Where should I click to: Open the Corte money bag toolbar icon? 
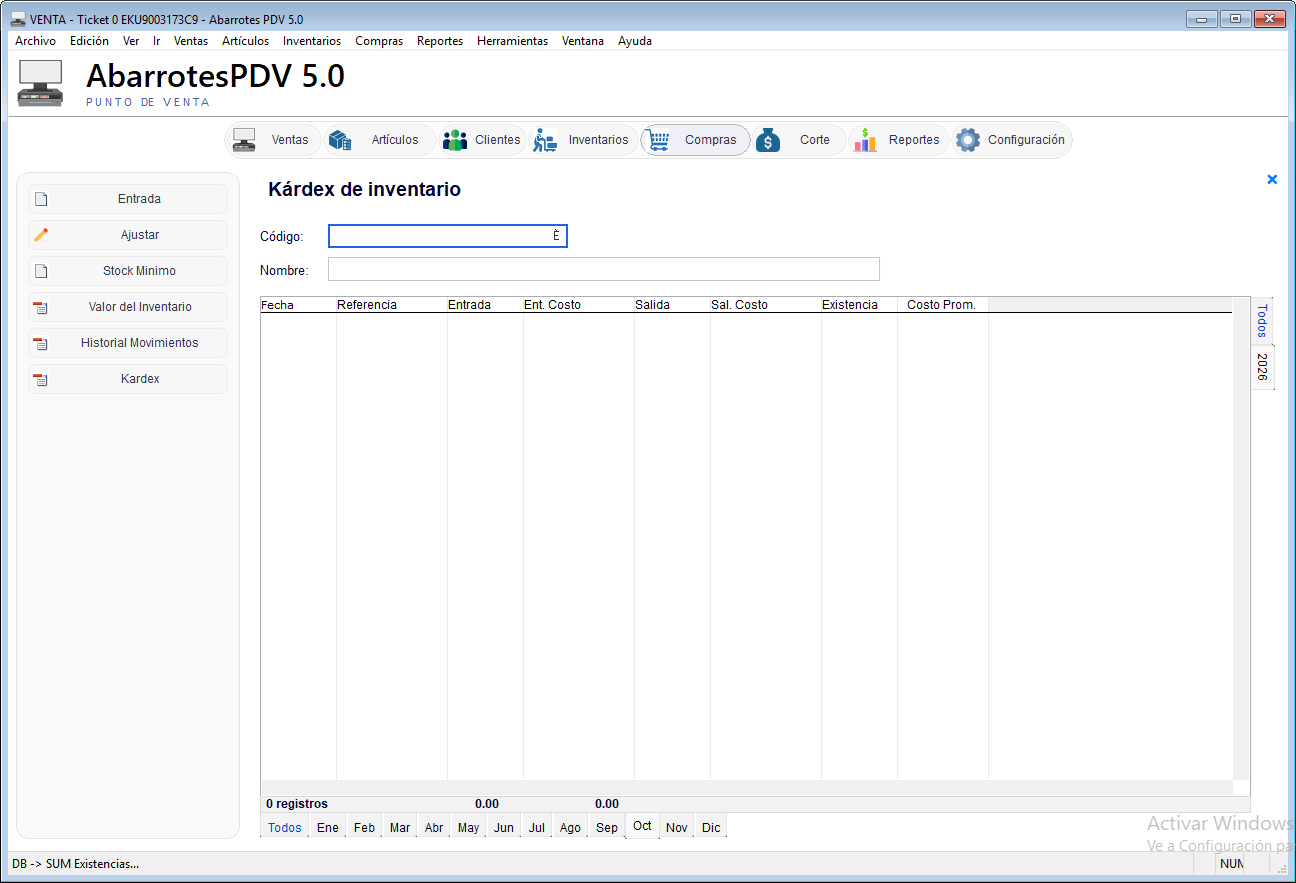click(x=768, y=140)
